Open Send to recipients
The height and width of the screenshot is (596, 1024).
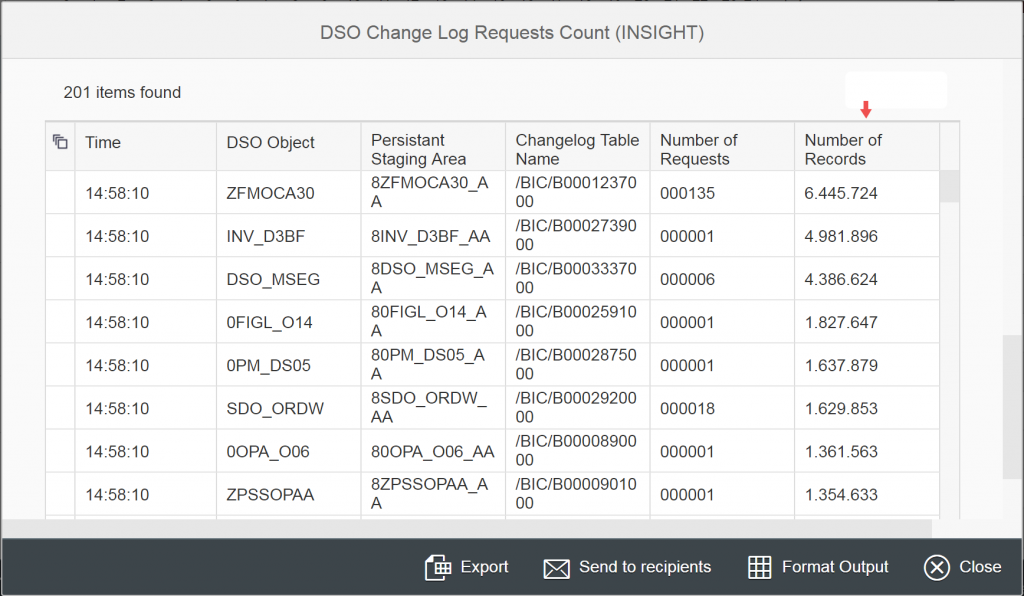pyautogui.click(x=645, y=567)
